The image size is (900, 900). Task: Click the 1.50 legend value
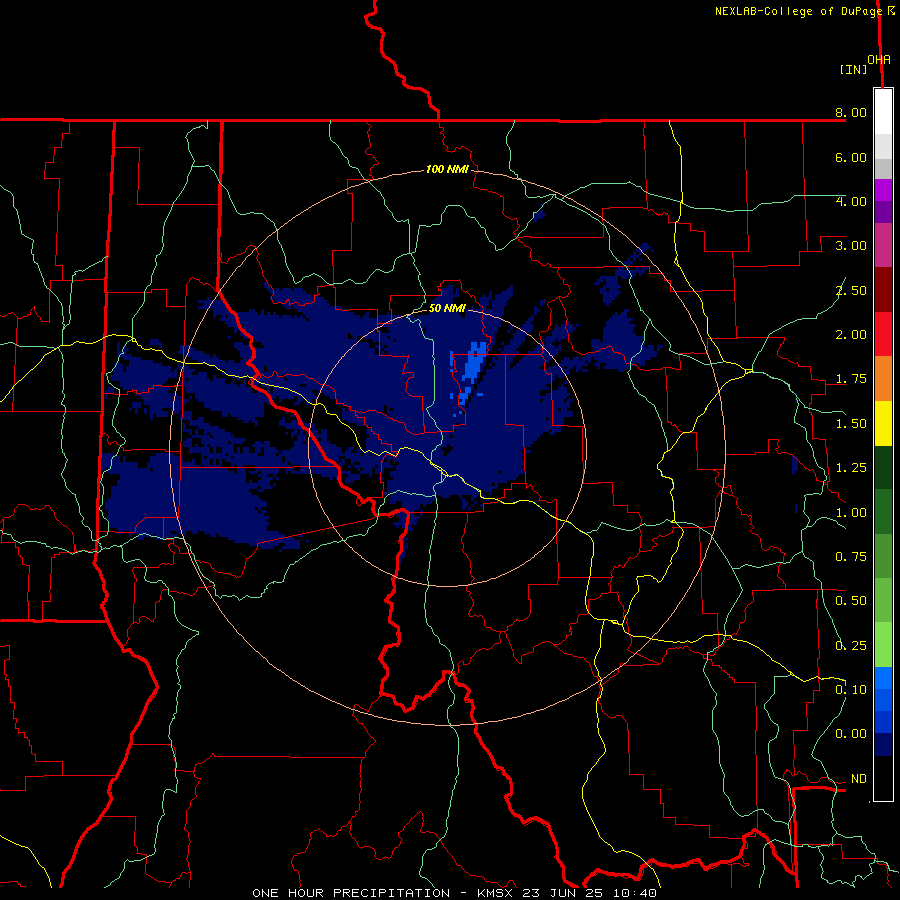pos(851,424)
